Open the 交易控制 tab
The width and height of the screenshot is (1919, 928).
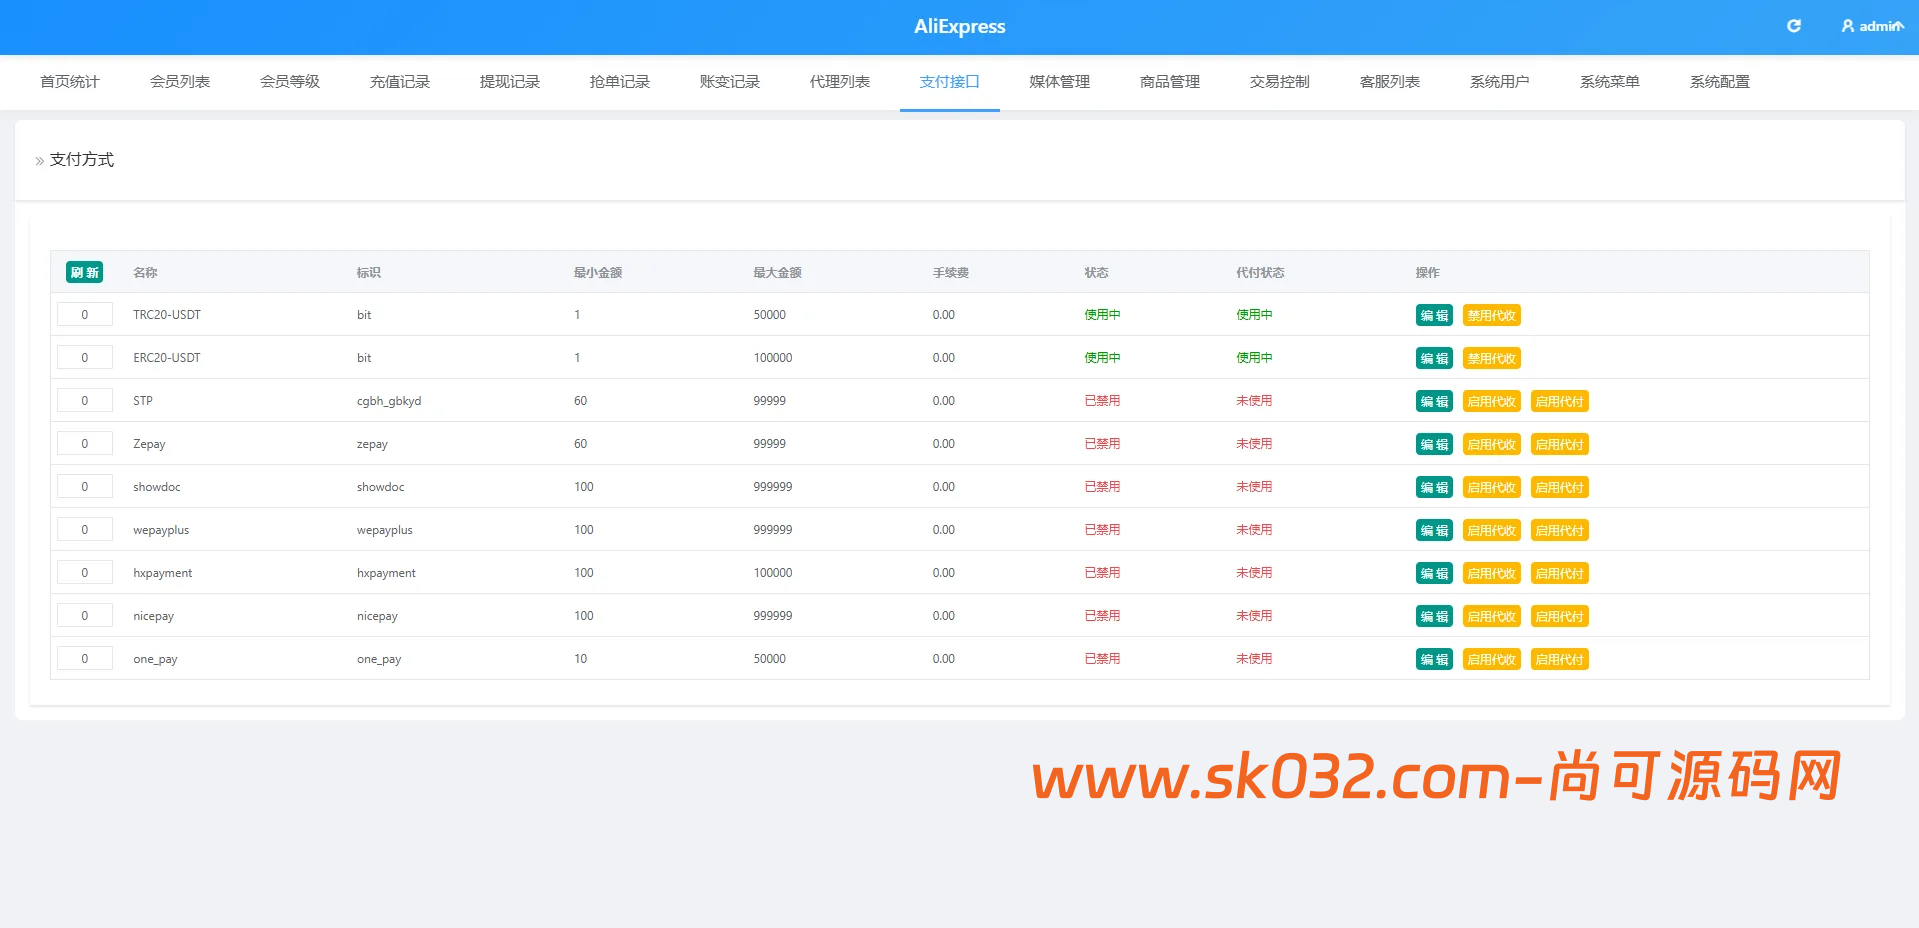coord(1280,82)
